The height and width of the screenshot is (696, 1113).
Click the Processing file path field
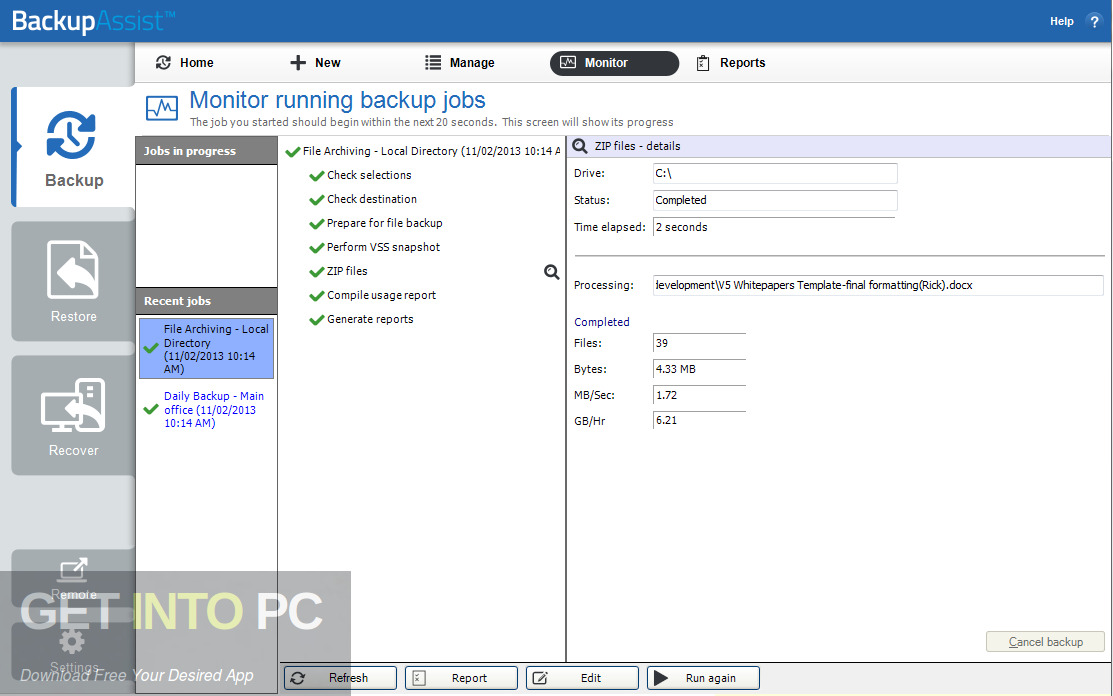[x=877, y=285]
